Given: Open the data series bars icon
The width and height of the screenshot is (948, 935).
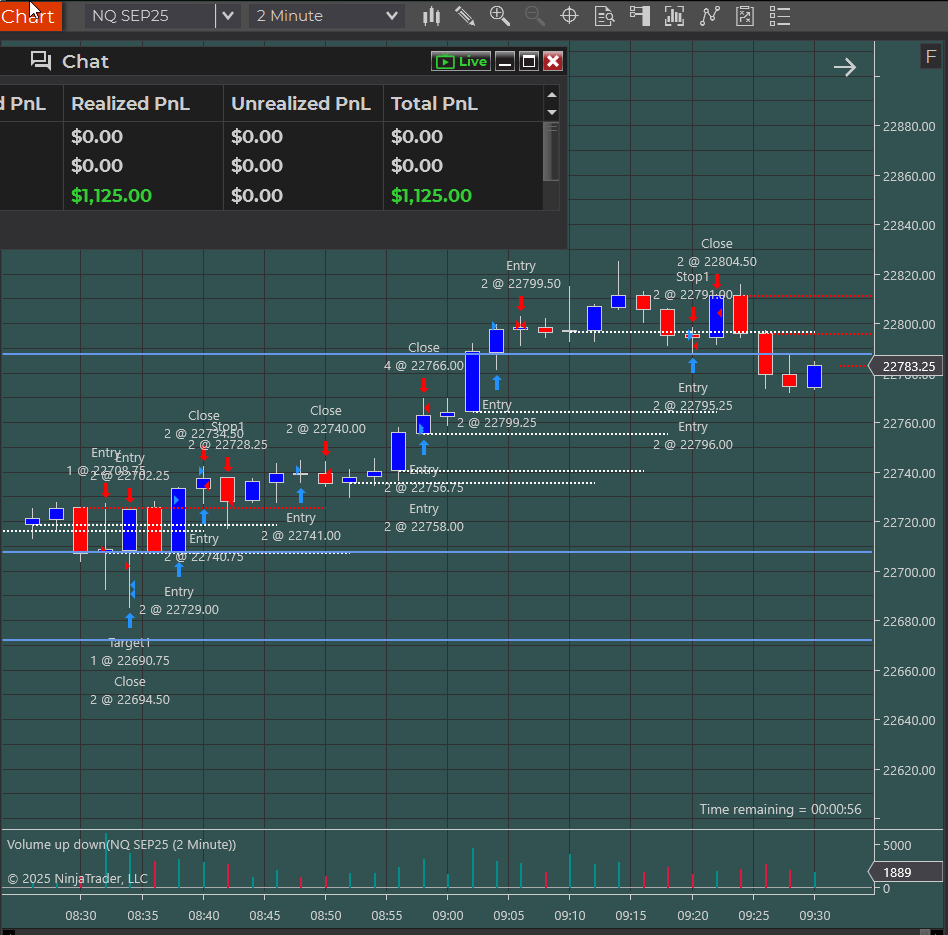Looking at the screenshot, I should point(674,16).
